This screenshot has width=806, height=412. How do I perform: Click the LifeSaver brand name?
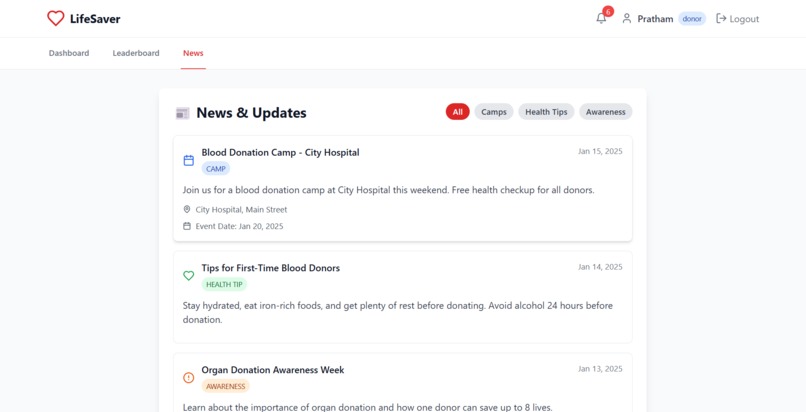tap(95, 19)
